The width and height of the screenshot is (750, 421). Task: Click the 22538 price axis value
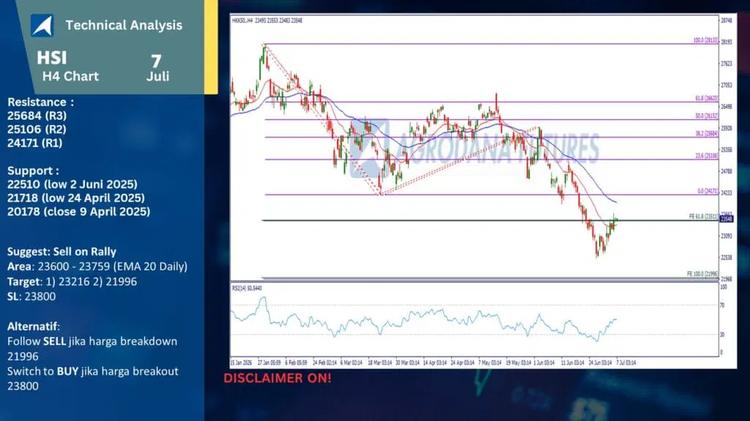[x=727, y=257]
